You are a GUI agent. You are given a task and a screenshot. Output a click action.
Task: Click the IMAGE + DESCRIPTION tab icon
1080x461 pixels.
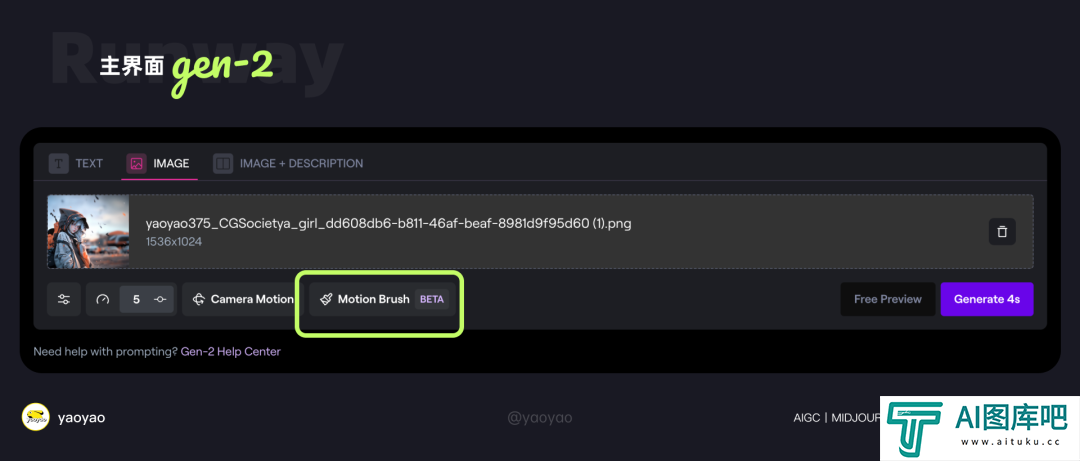(223, 163)
